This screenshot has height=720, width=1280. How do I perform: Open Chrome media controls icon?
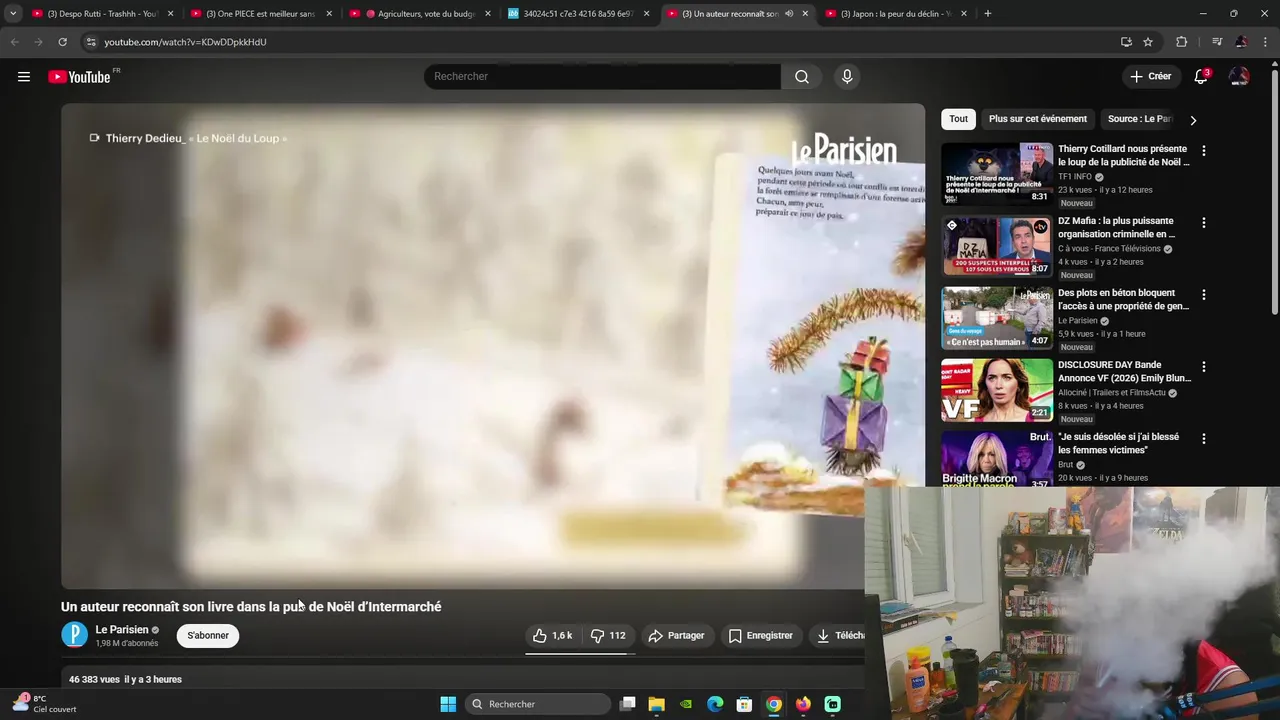click(x=1217, y=42)
